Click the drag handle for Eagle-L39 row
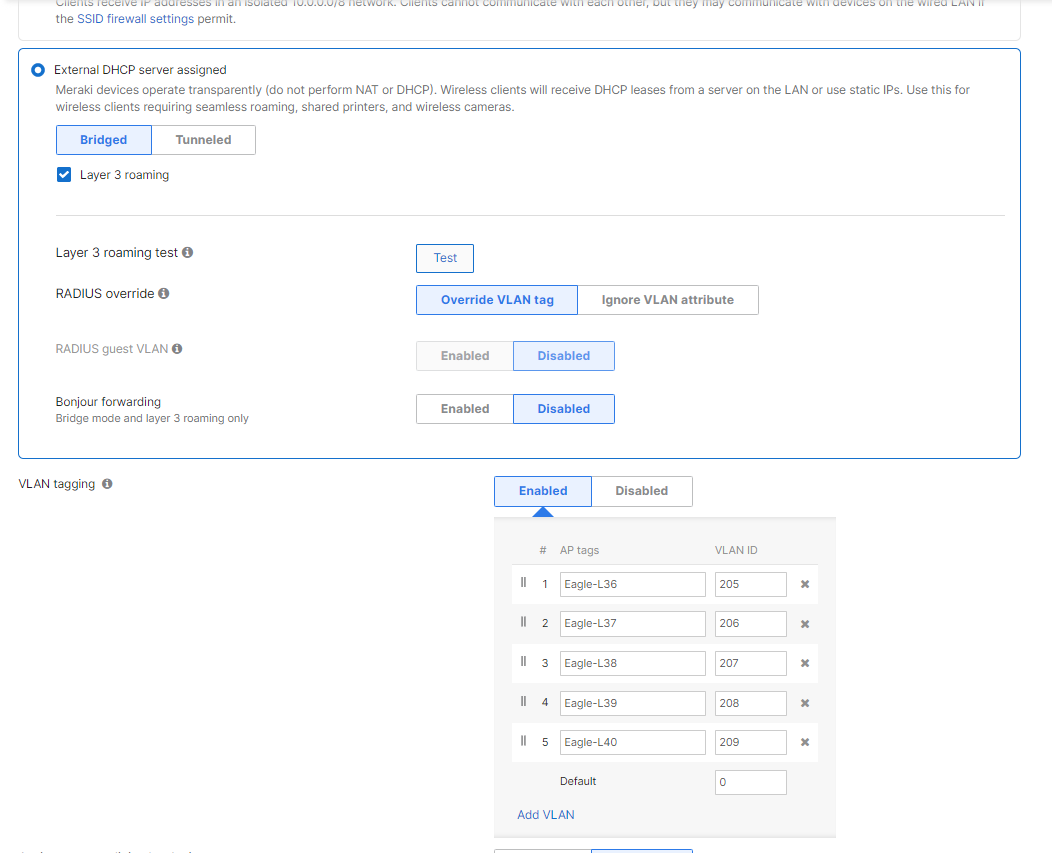This screenshot has width=1052, height=853. [523, 701]
